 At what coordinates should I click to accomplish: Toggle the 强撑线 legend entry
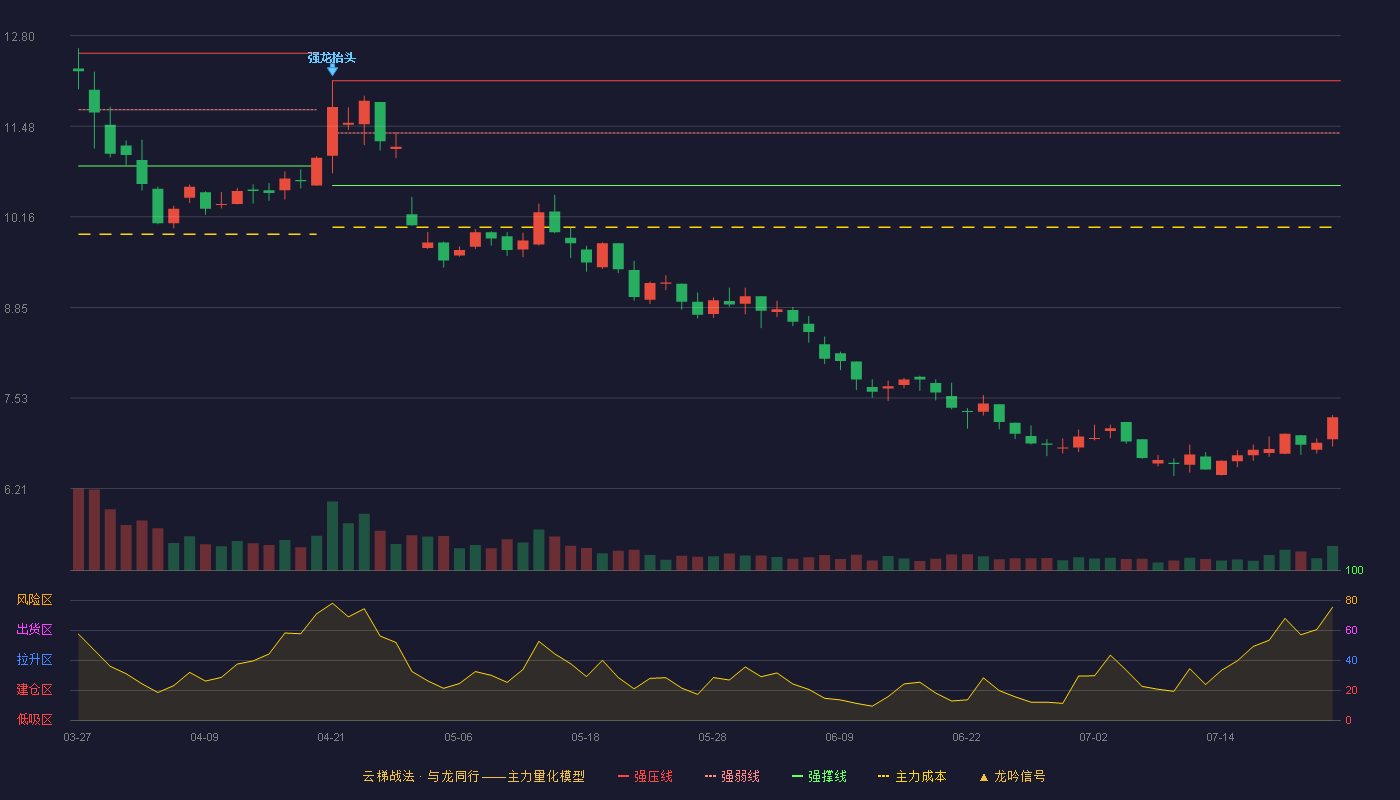click(819, 776)
